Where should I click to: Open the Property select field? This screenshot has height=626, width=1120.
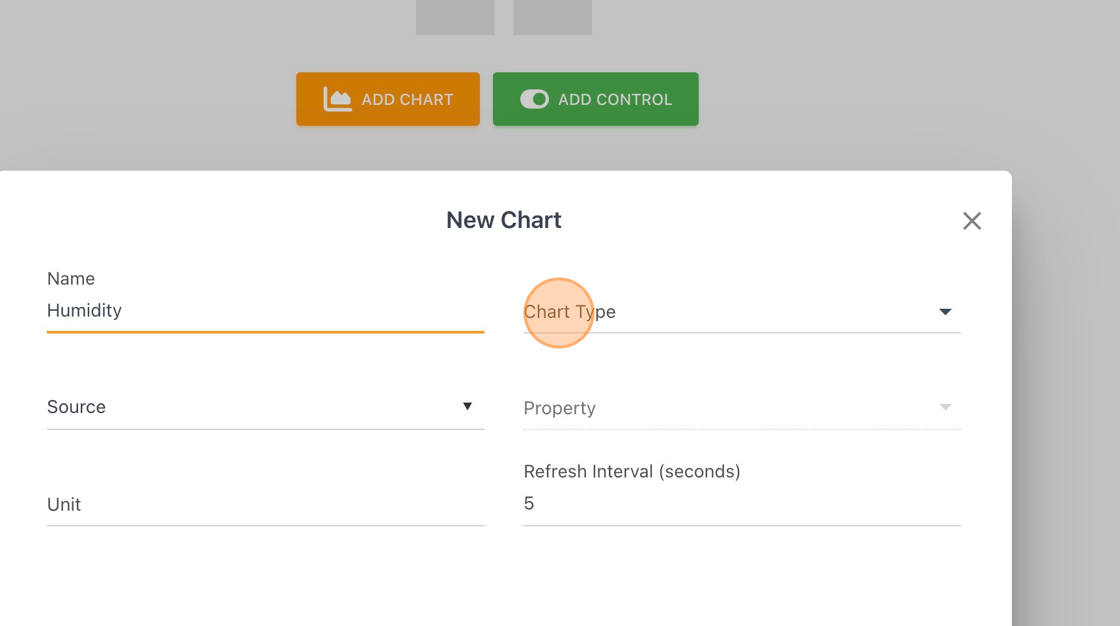click(x=741, y=408)
